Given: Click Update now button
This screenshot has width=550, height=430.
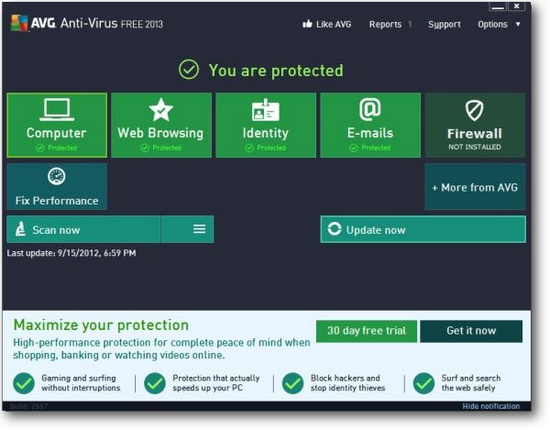Looking at the screenshot, I should (x=423, y=229).
